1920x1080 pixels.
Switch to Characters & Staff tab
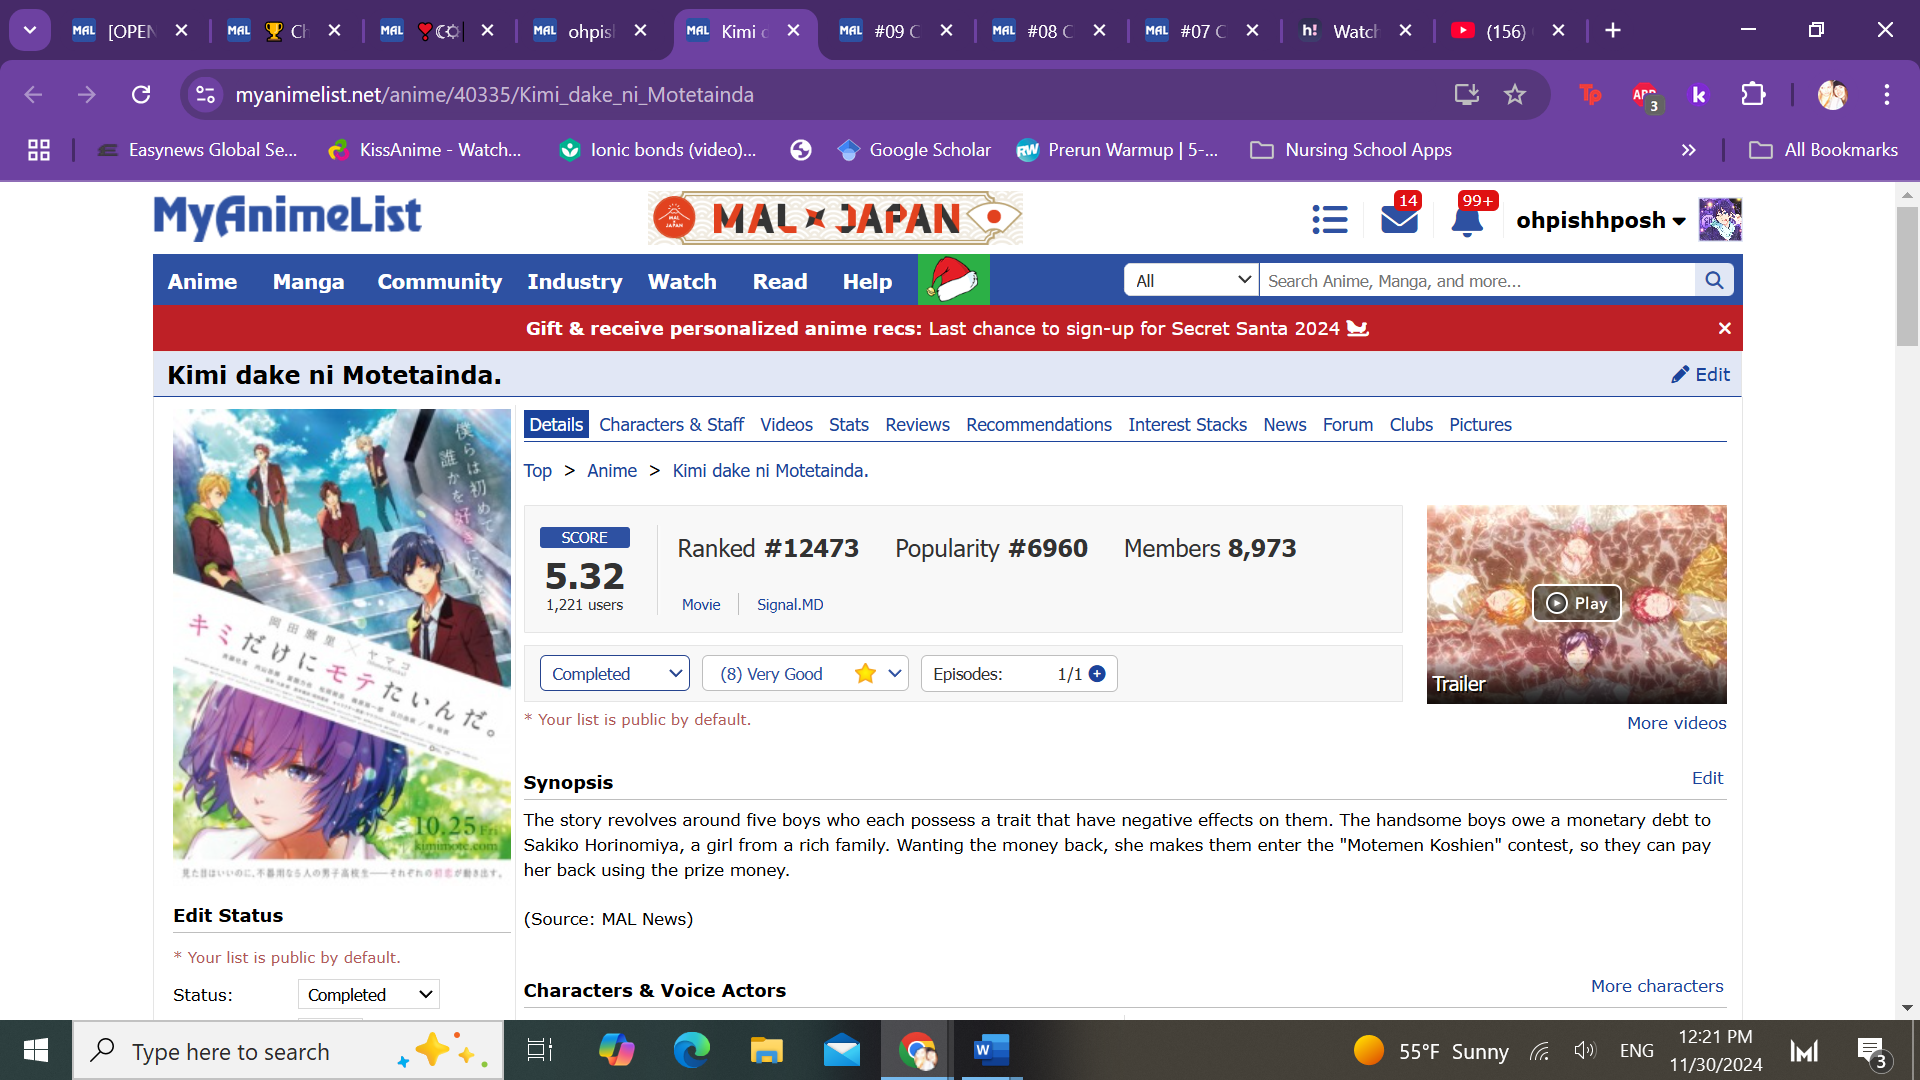(x=671, y=425)
